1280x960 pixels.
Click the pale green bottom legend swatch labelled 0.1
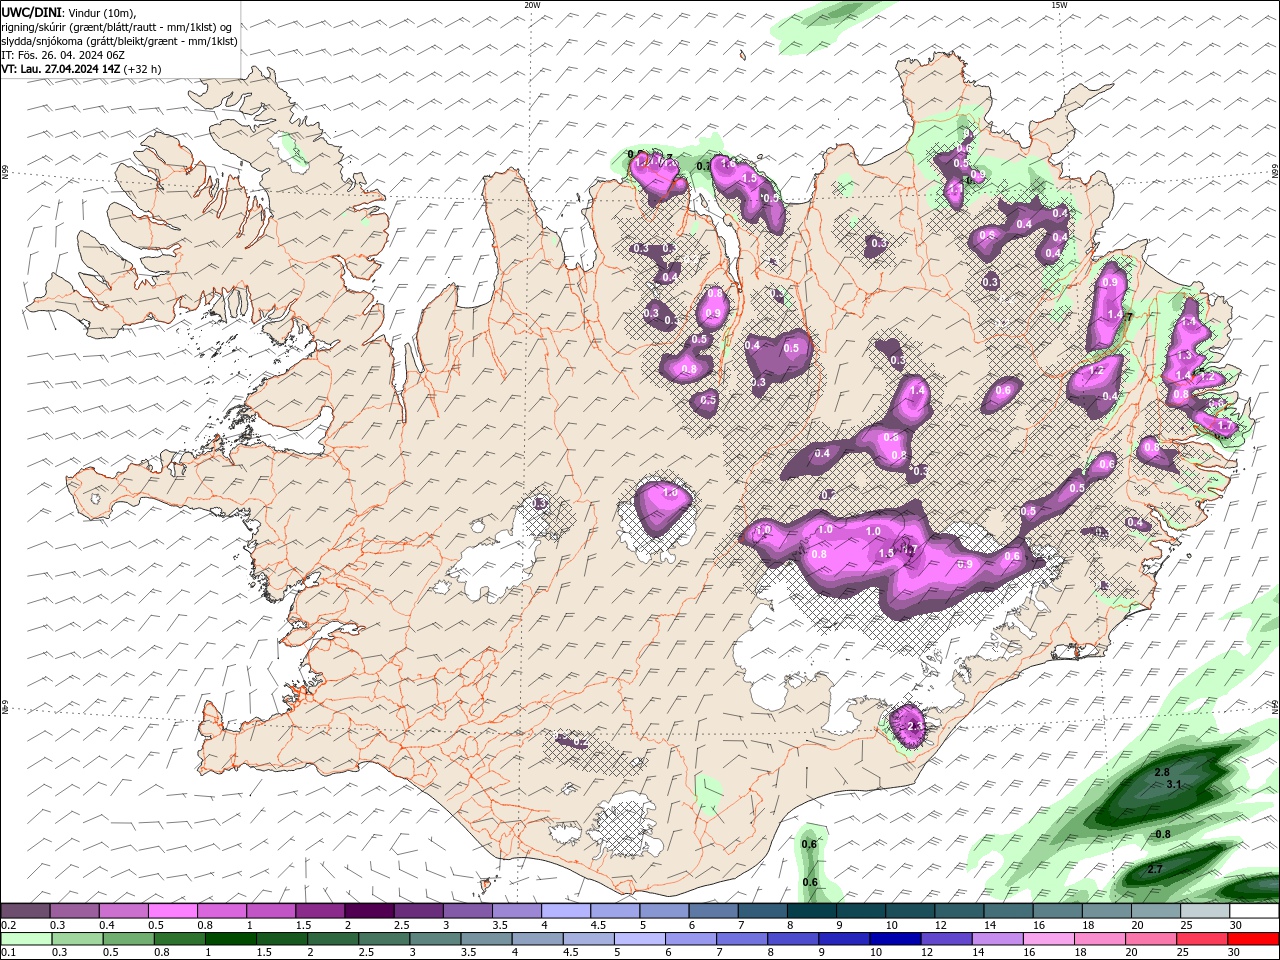coord(25,939)
